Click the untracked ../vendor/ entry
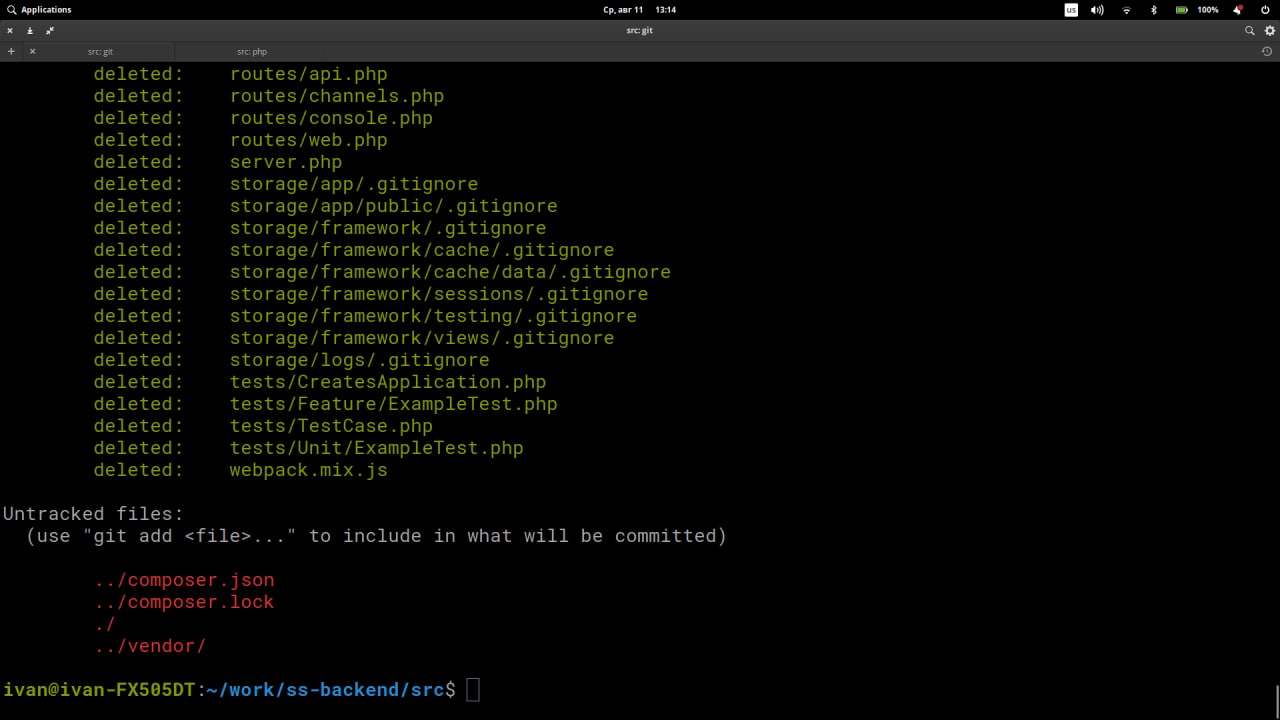1280x720 pixels. pyautogui.click(x=150, y=646)
